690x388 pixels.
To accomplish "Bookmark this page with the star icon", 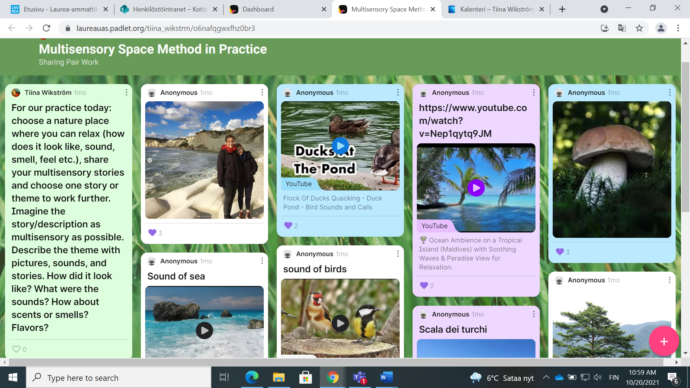I will pyautogui.click(x=639, y=28).
